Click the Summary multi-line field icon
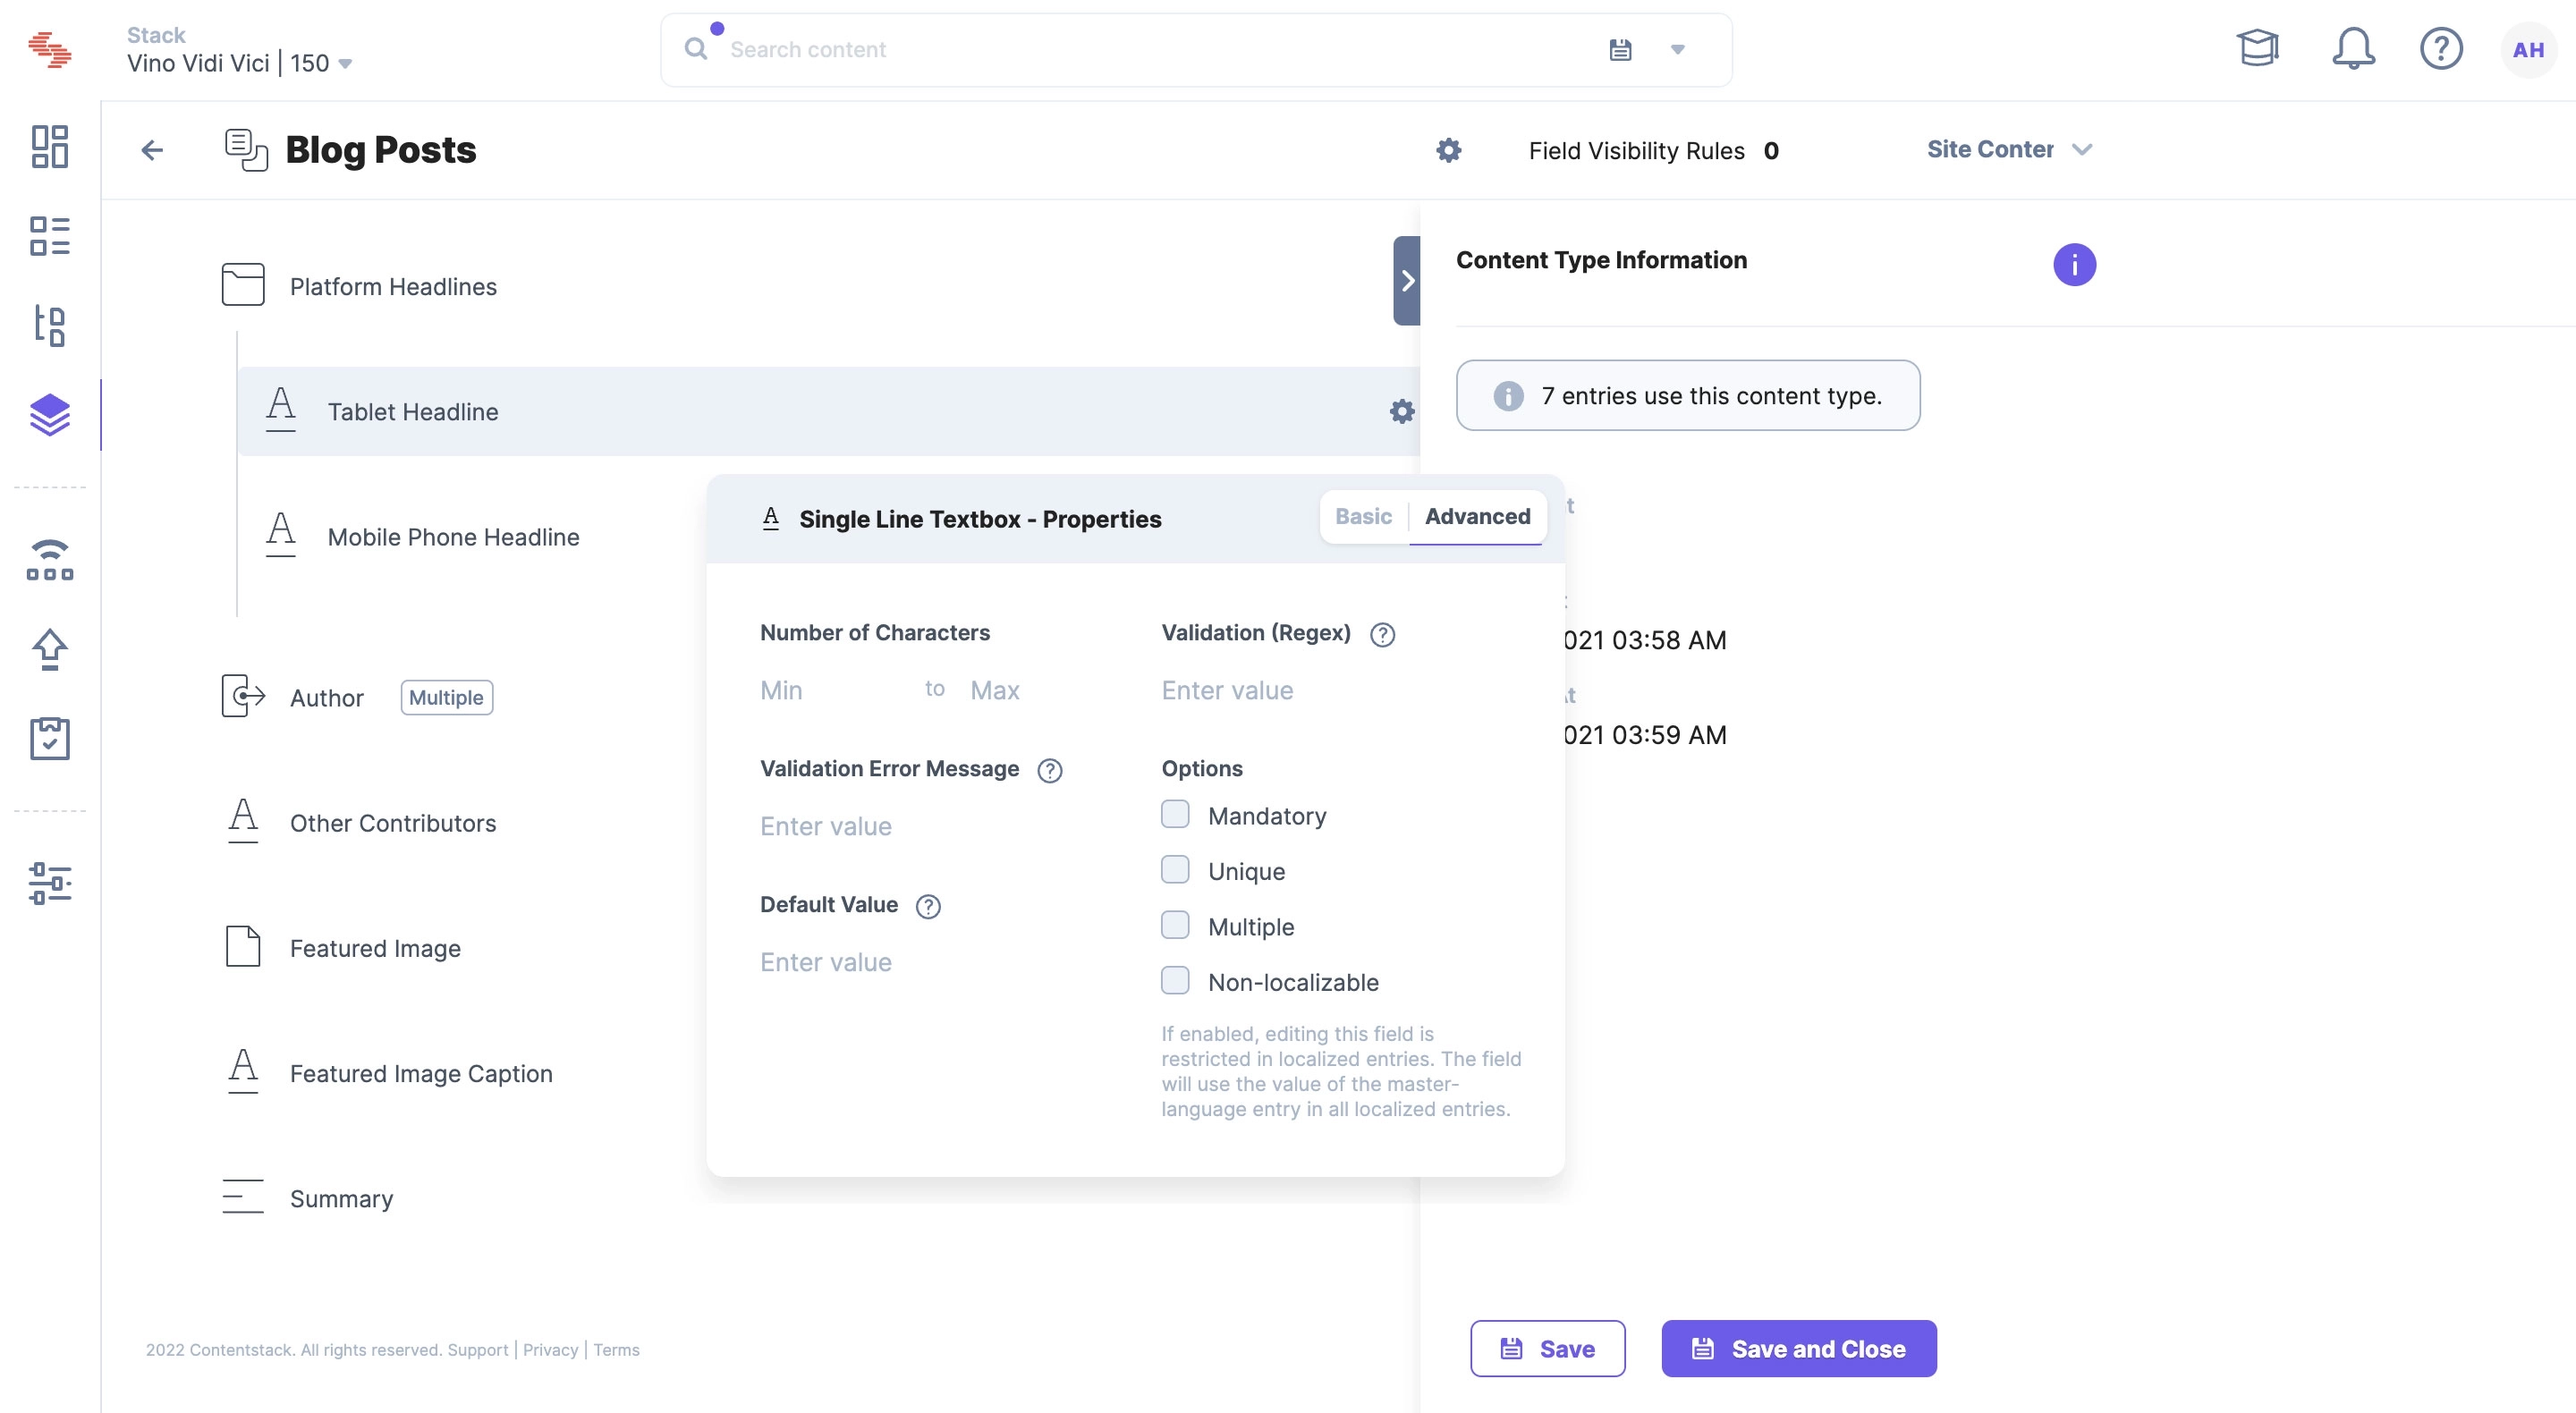Screen dimensions: 2576x1413 click(243, 1196)
